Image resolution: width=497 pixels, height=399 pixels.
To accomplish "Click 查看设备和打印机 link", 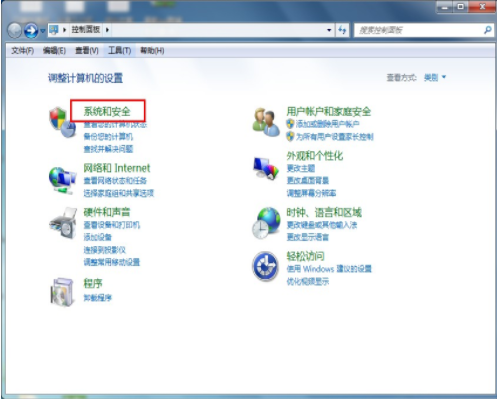I will pyautogui.click(x=112, y=225).
